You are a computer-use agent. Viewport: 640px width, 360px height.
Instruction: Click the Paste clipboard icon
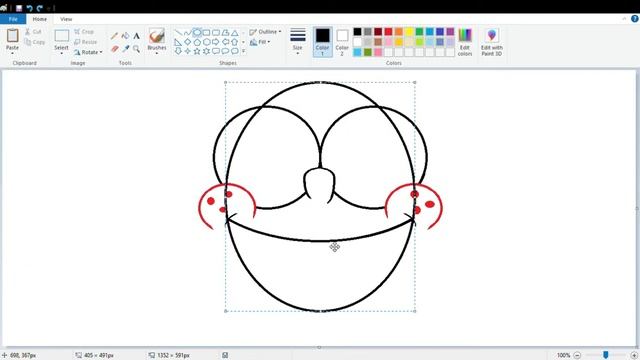[x=12, y=36]
